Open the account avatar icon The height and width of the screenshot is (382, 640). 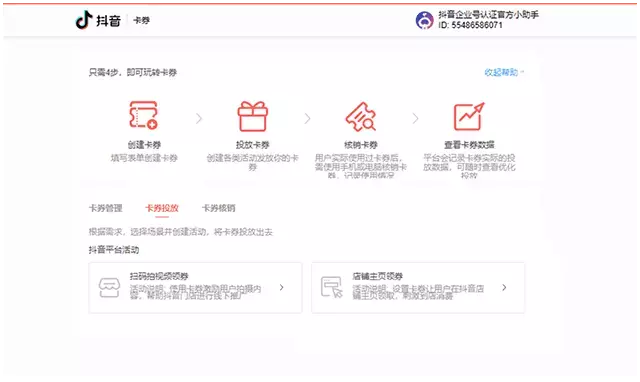click(x=424, y=20)
